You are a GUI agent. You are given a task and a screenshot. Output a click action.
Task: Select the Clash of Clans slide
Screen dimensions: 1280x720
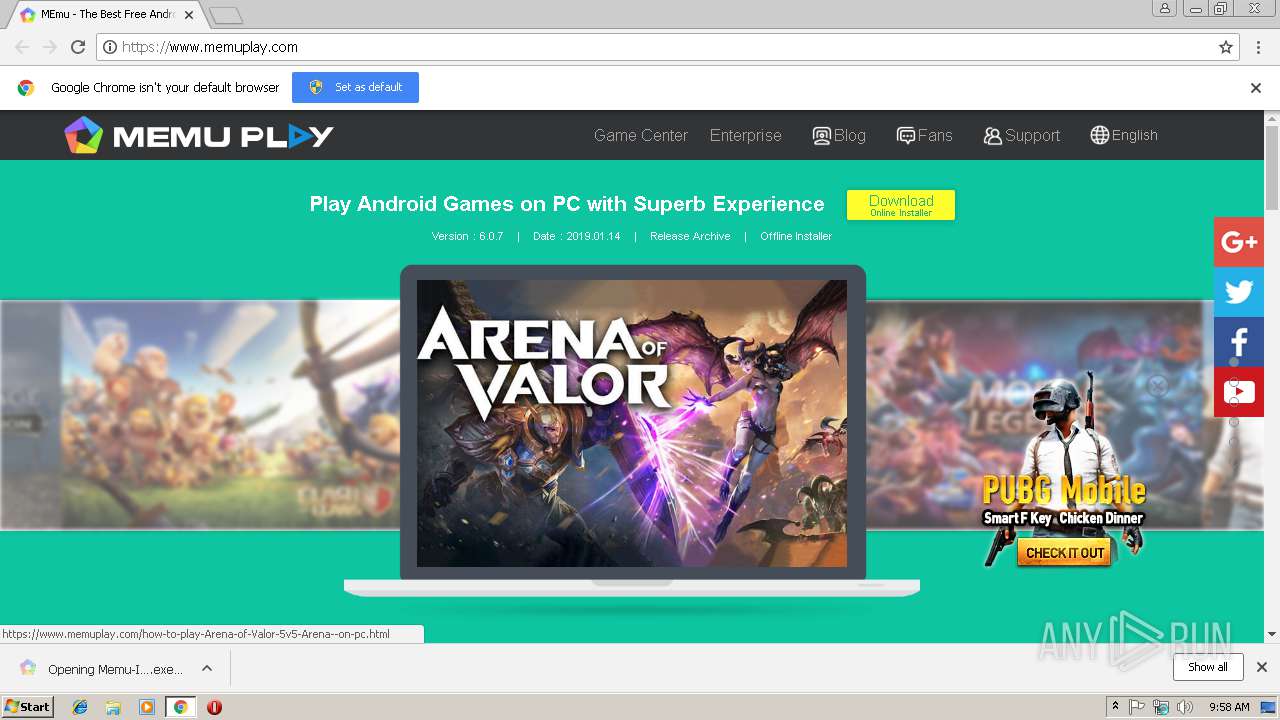coord(200,415)
